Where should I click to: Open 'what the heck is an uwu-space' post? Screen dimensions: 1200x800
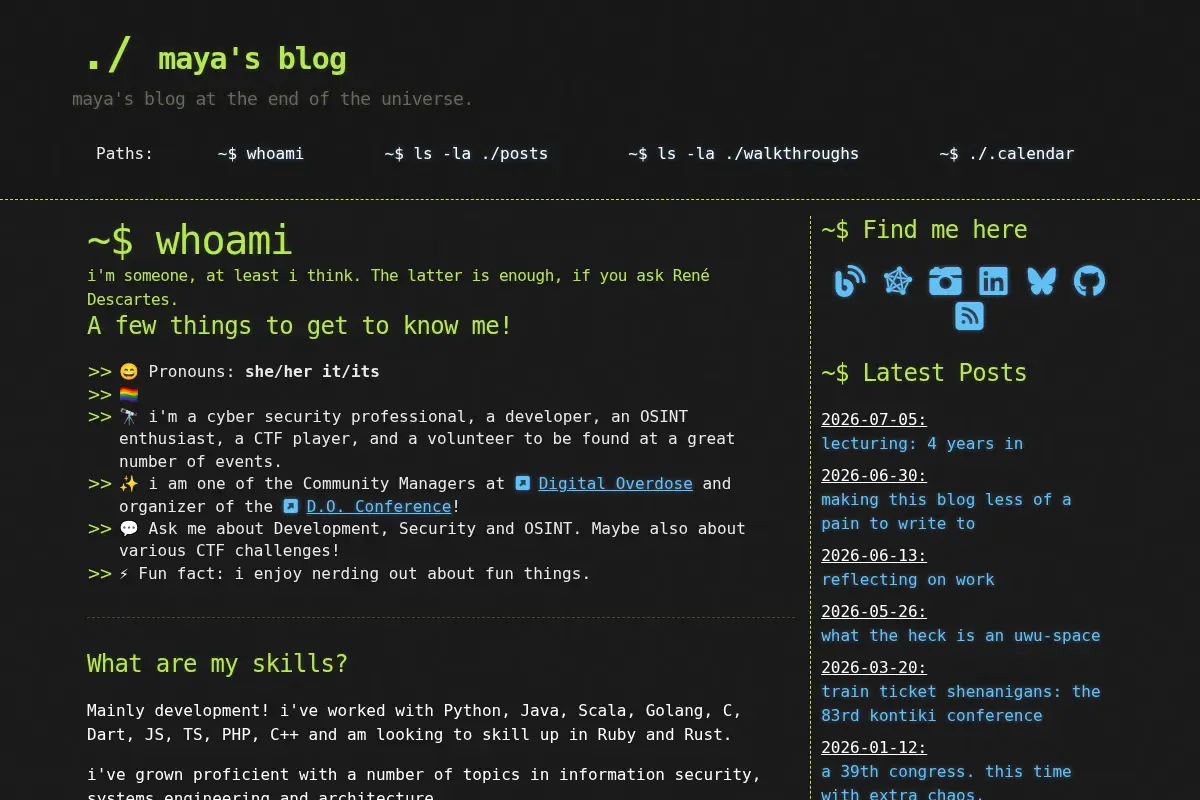coord(960,635)
